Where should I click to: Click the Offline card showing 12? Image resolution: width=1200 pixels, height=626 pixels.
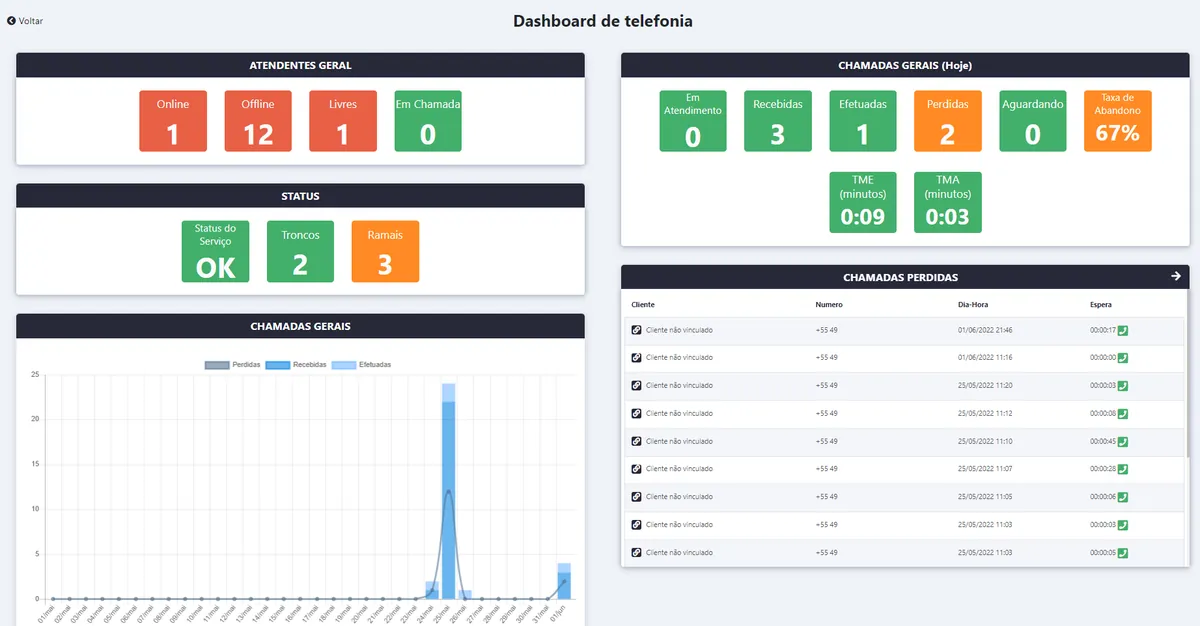click(x=258, y=121)
